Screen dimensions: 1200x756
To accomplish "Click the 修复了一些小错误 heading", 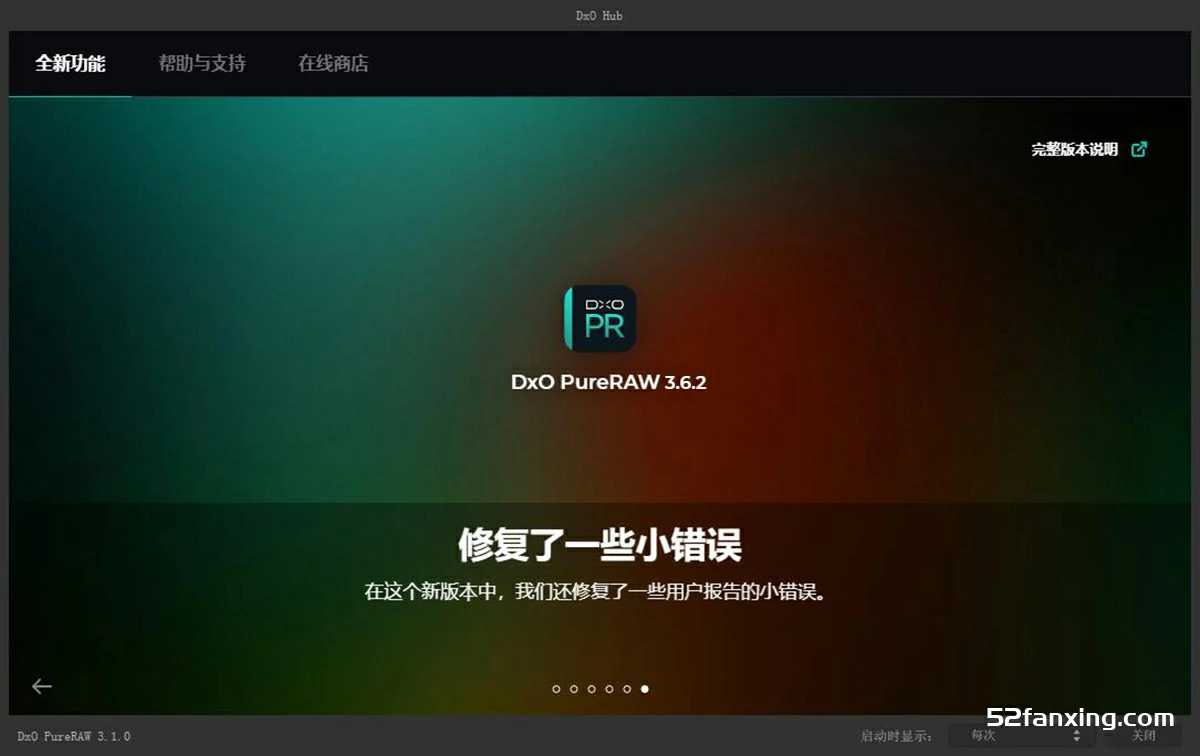I will point(600,546).
